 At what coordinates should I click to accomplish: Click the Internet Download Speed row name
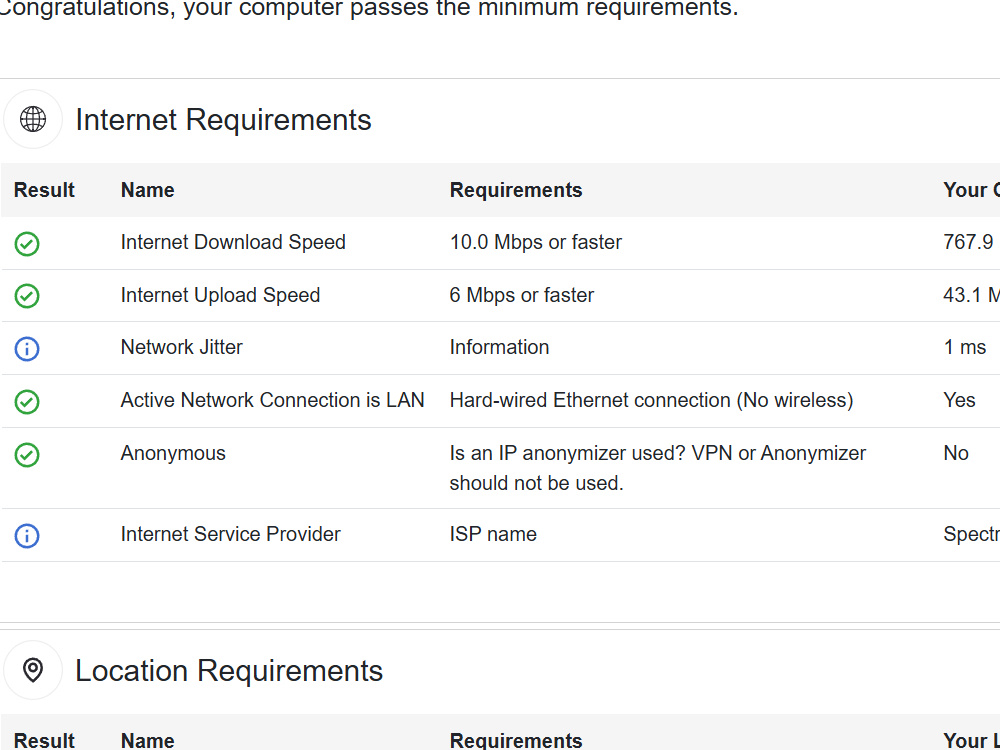[233, 242]
